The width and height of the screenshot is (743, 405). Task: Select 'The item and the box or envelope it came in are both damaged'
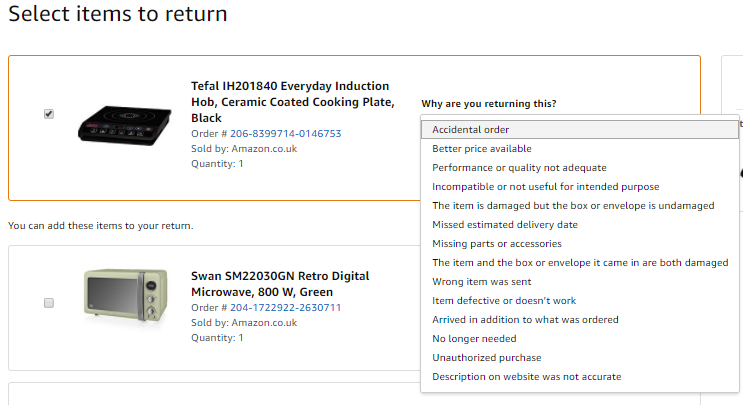point(580,262)
